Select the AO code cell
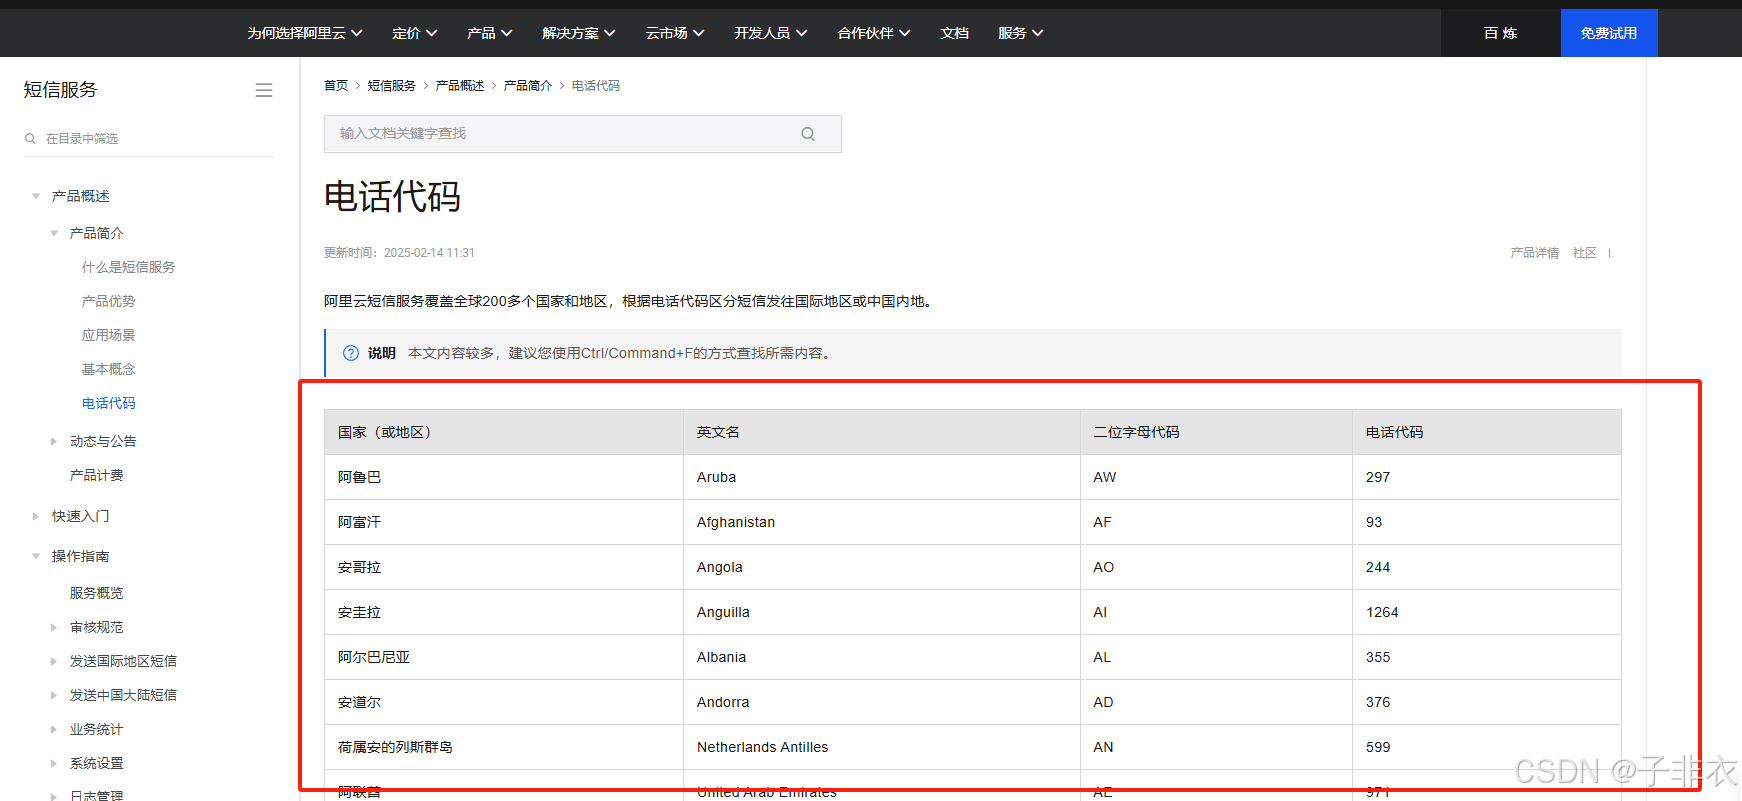This screenshot has height=801, width=1742. [x=1216, y=567]
